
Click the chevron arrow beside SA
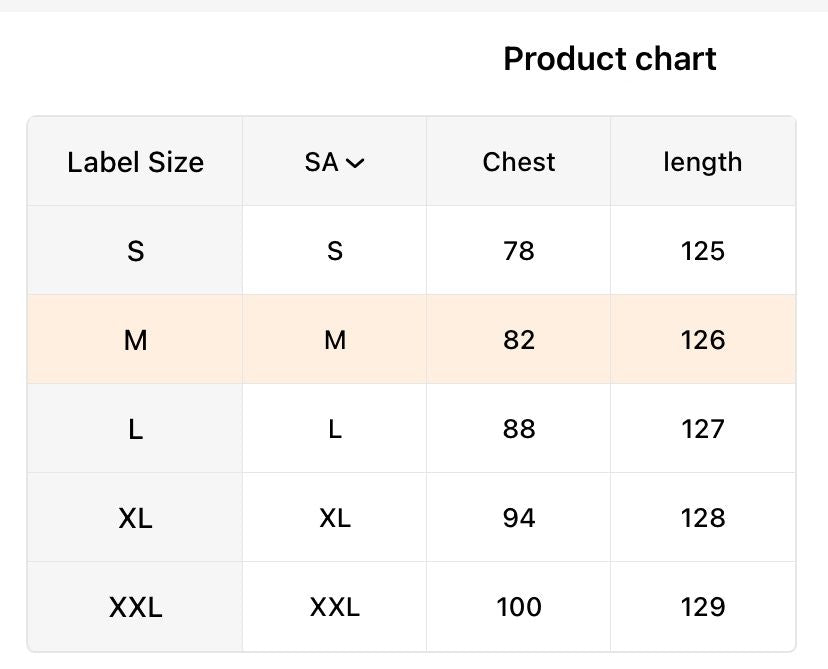[x=355, y=164]
